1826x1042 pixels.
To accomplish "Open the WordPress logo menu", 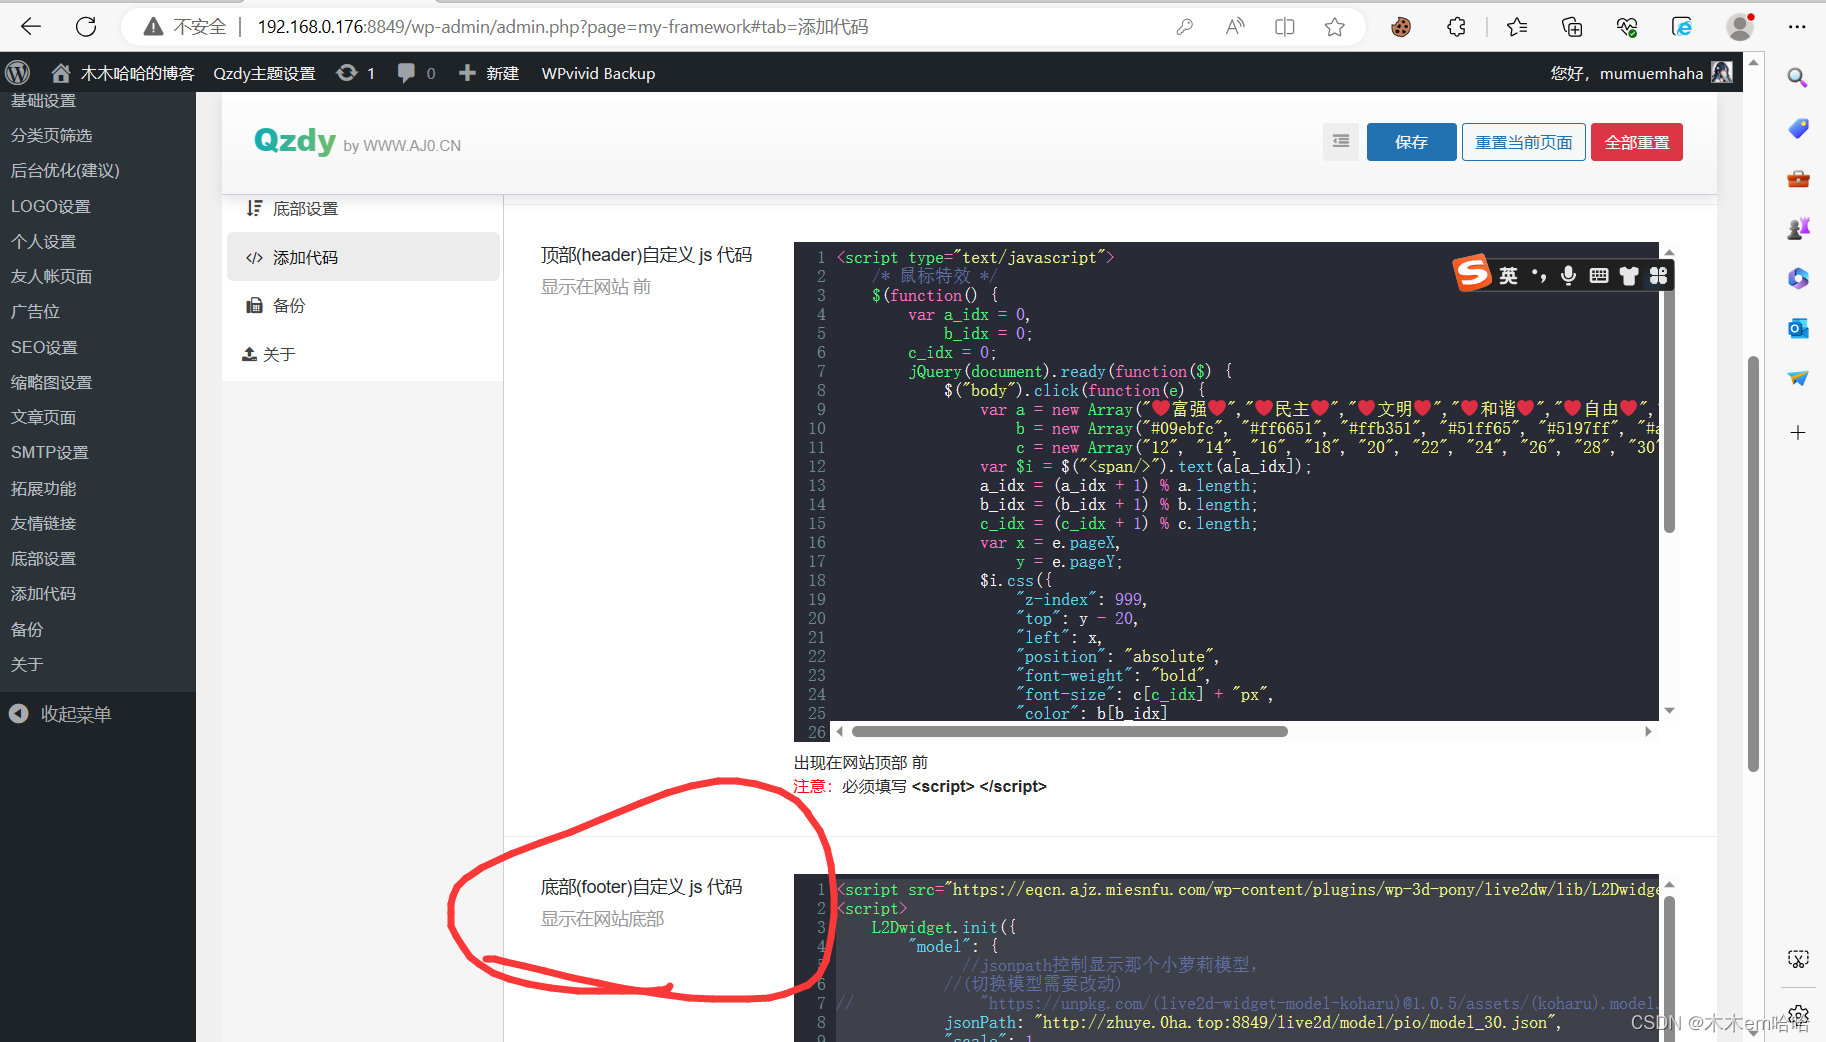I will (18, 73).
